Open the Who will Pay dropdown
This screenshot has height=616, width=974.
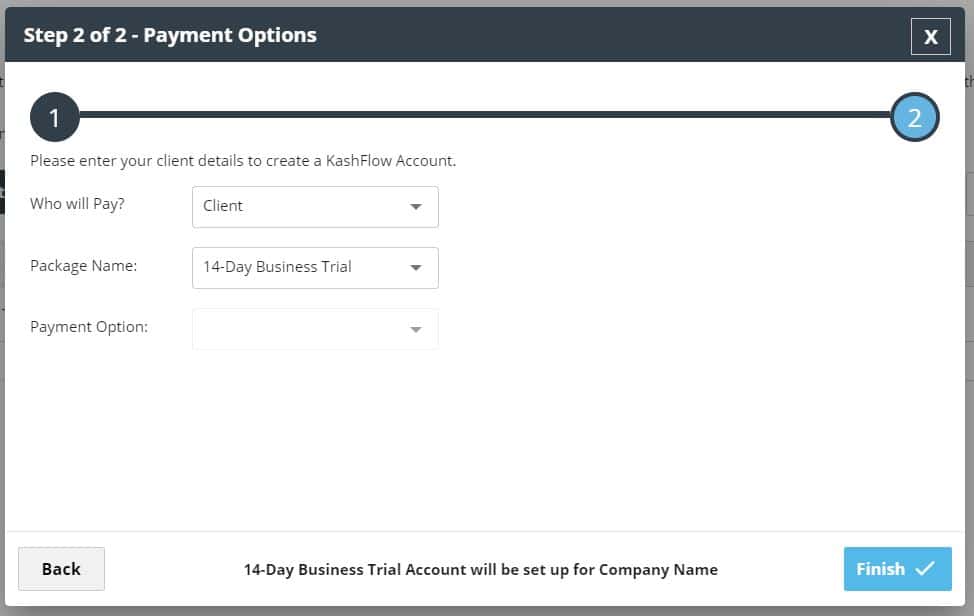click(314, 207)
